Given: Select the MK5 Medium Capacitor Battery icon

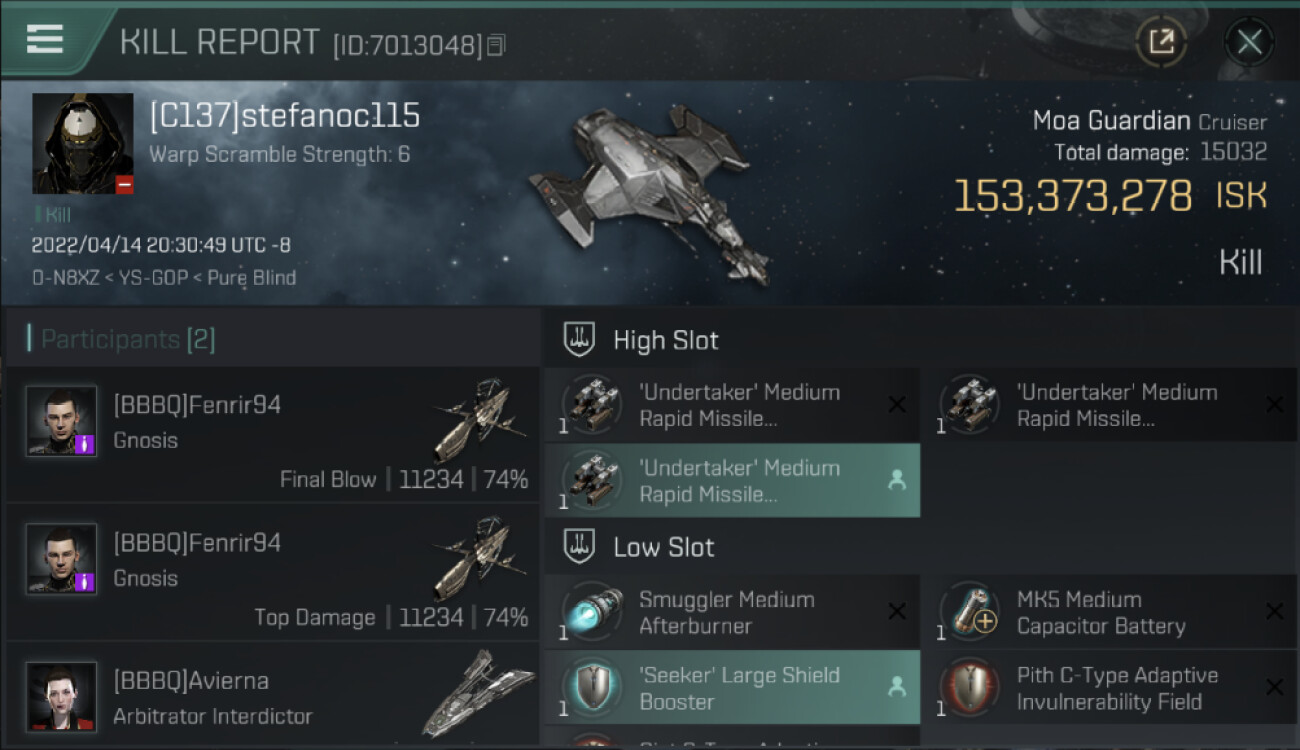Looking at the screenshot, I should 969,612.
